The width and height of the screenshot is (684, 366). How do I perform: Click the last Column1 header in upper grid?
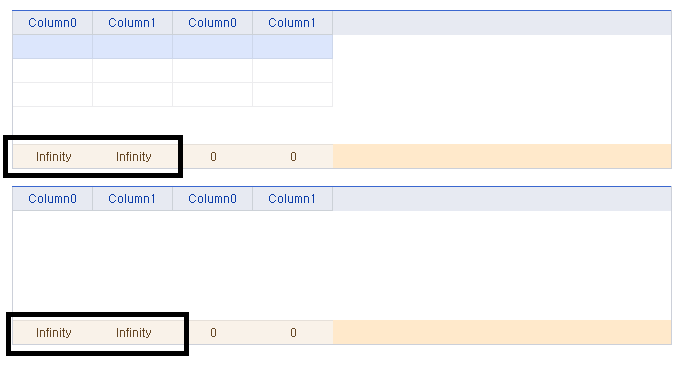(292, 23)
